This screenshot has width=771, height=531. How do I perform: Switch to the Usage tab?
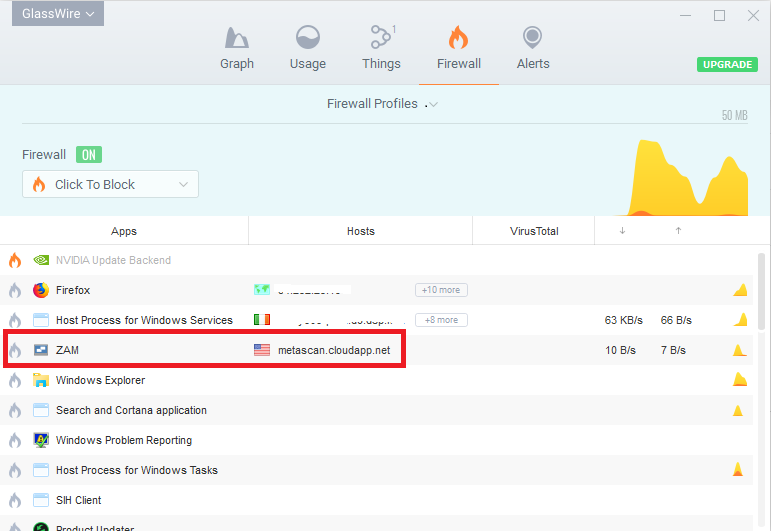(x=308, y=49)
